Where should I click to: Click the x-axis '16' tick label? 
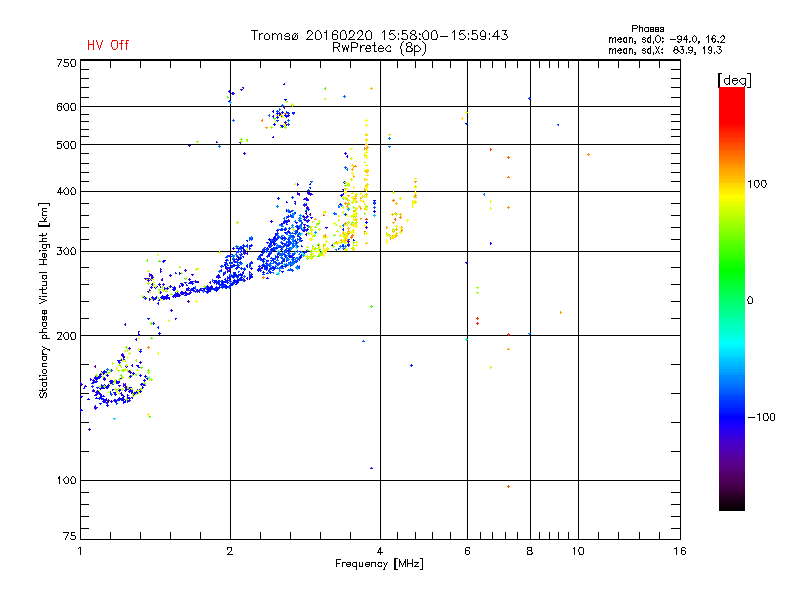point(680,551)
